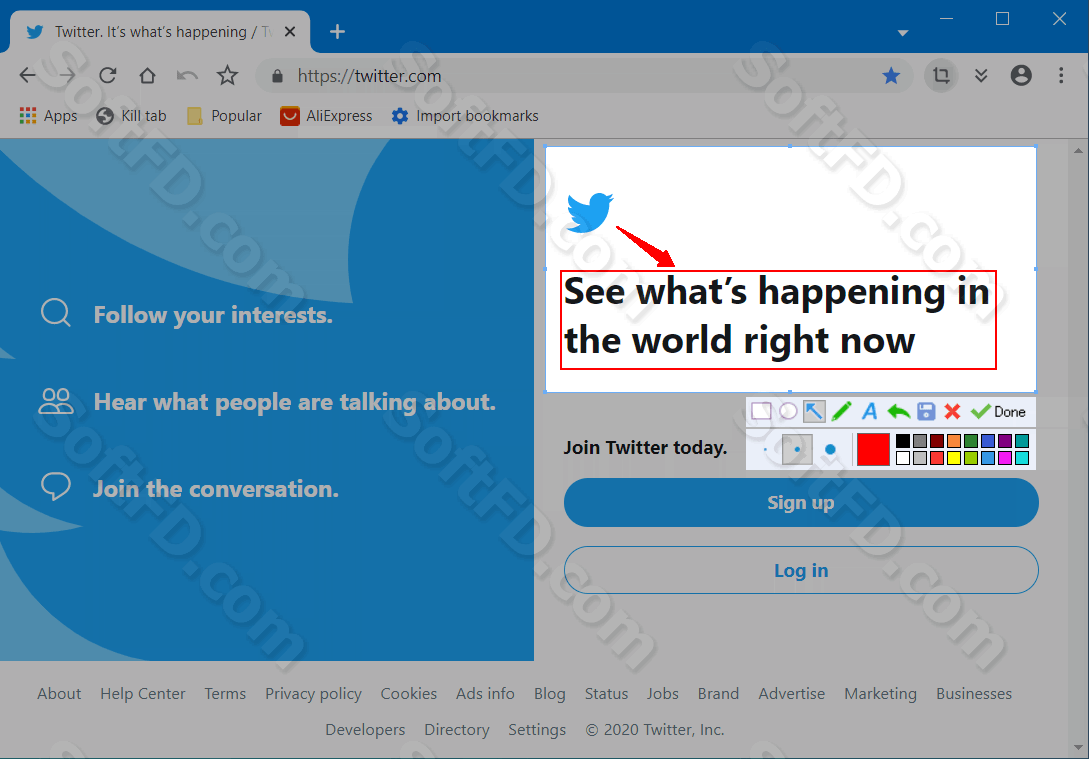The image size is (1089, 759).
Task: Open the Businesses footer link
Action: point(974,694)
